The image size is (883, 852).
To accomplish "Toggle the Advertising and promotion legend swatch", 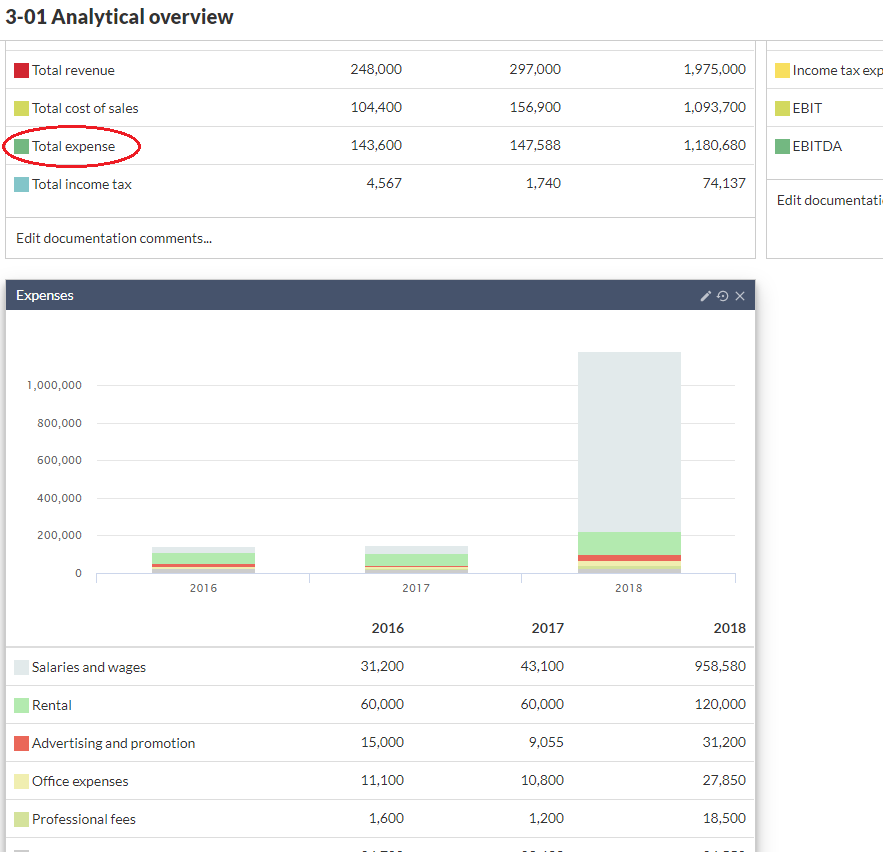I will pyautogui.click(x=21, y=743).
